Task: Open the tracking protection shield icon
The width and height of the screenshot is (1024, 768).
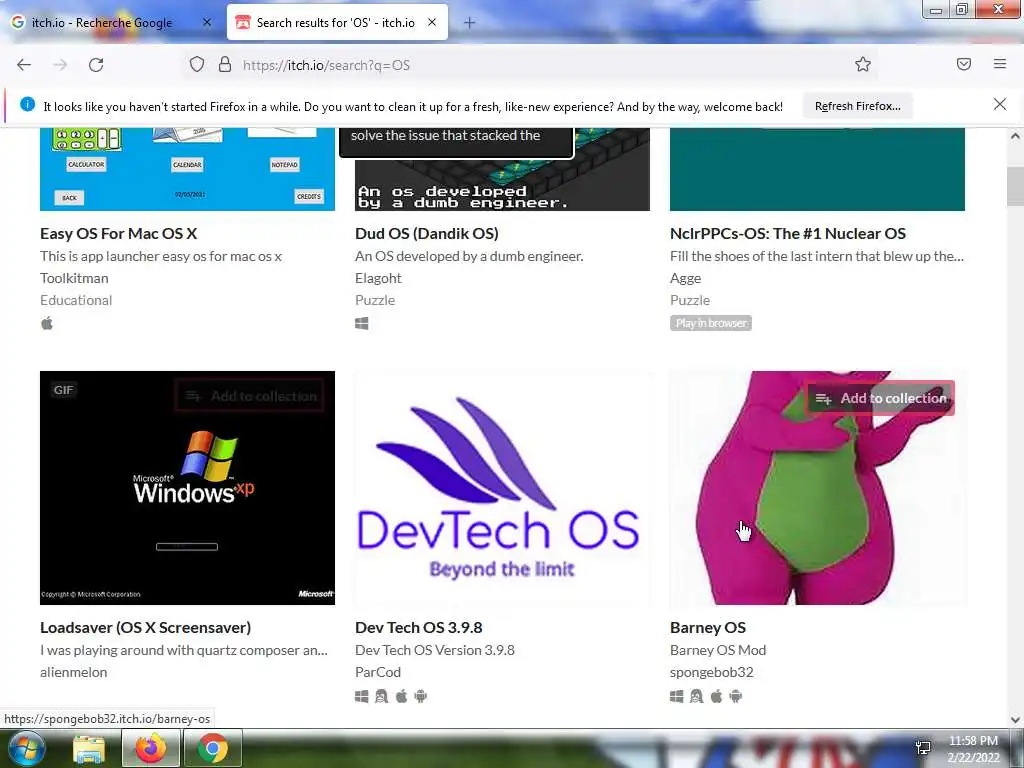Action: tap(197, 64)
